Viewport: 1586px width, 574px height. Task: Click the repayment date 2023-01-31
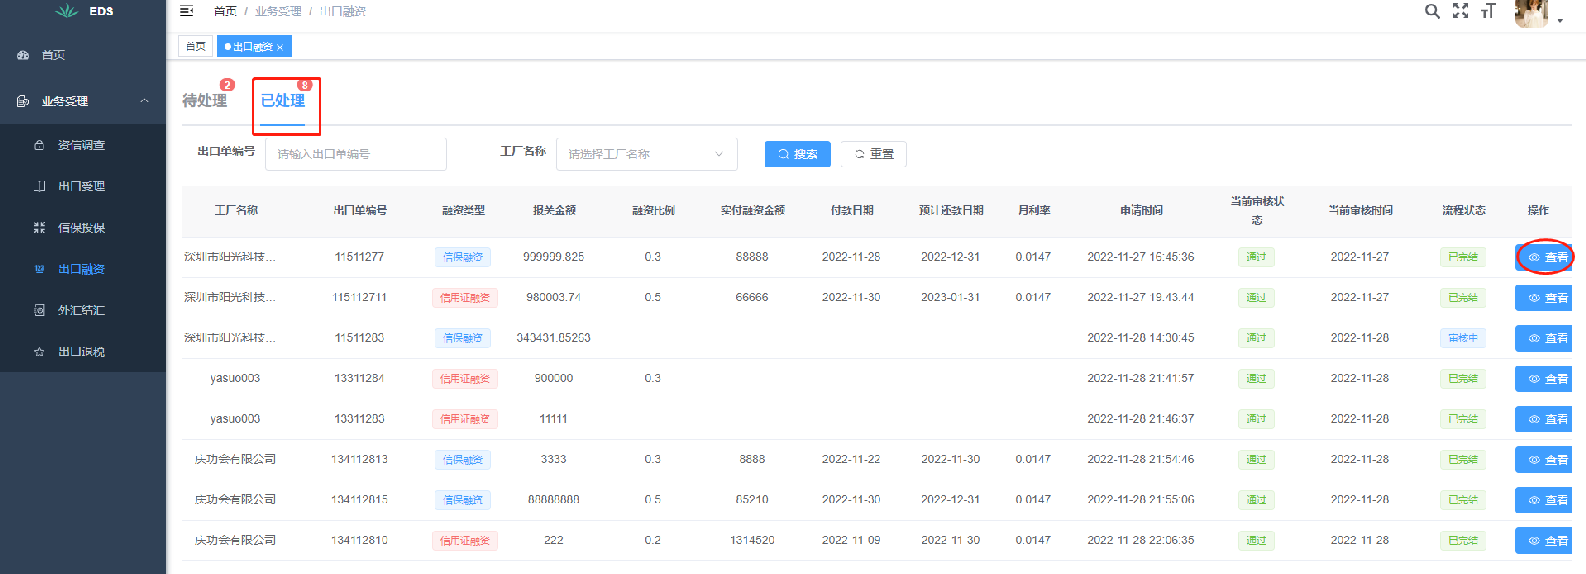point(950,298)
